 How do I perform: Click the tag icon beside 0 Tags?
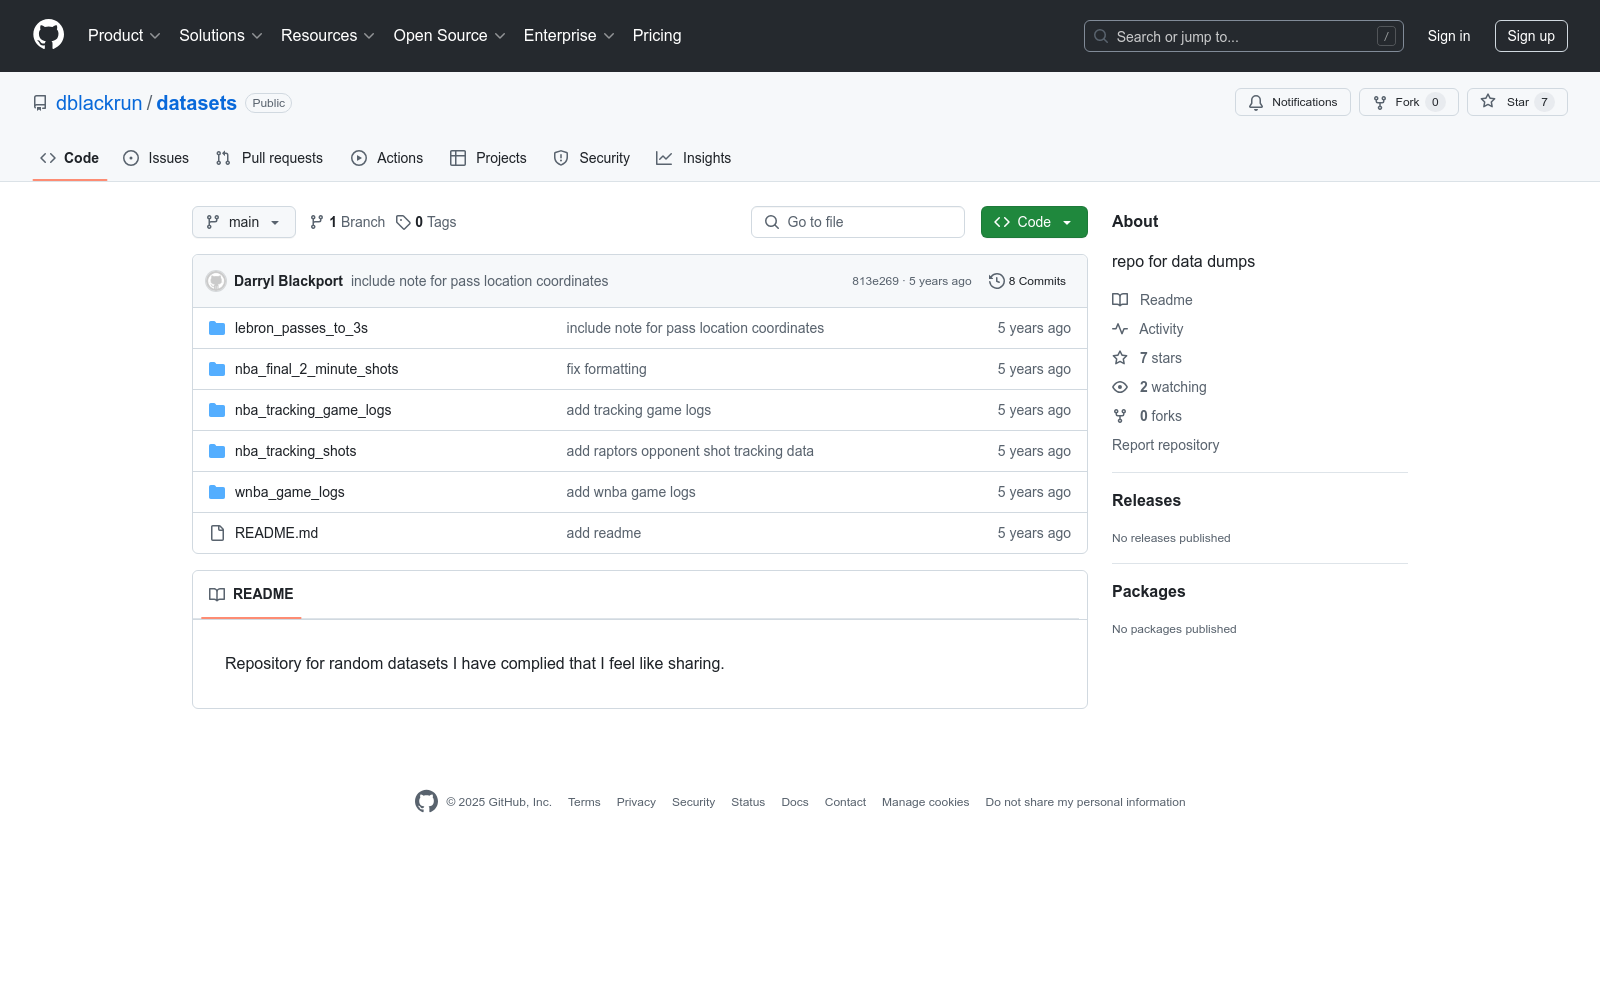coord(403,222)
